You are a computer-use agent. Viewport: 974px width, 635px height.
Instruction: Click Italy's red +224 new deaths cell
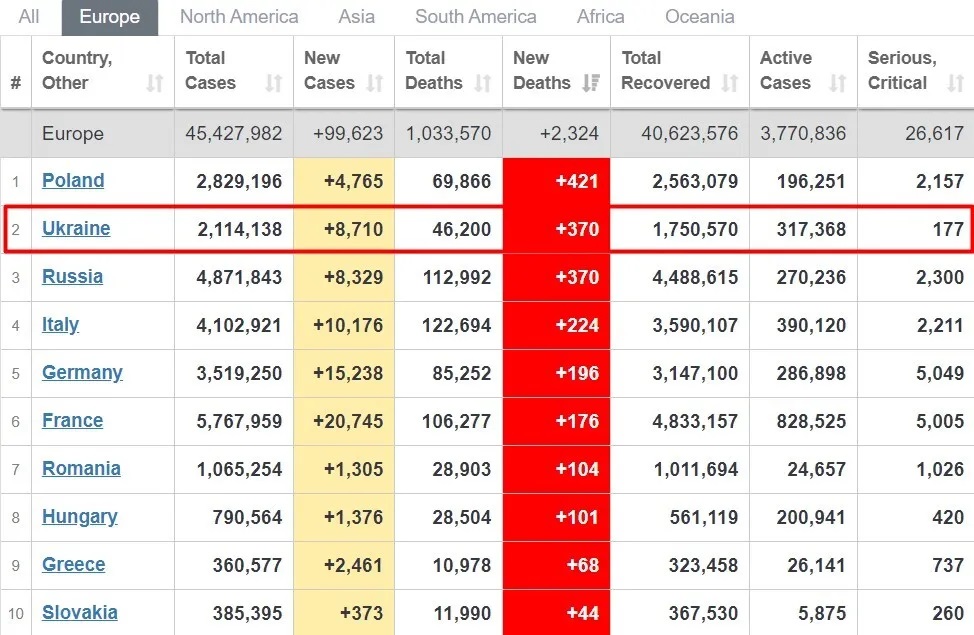pos(557,325)
